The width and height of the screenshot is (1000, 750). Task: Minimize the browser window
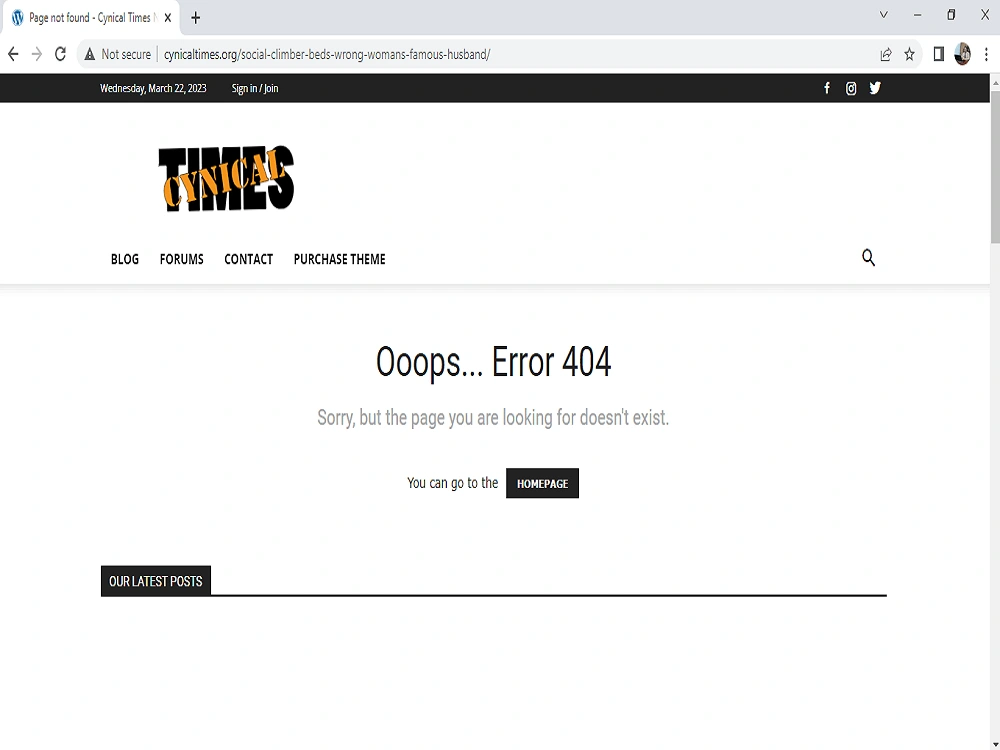[x=917, y=15]
